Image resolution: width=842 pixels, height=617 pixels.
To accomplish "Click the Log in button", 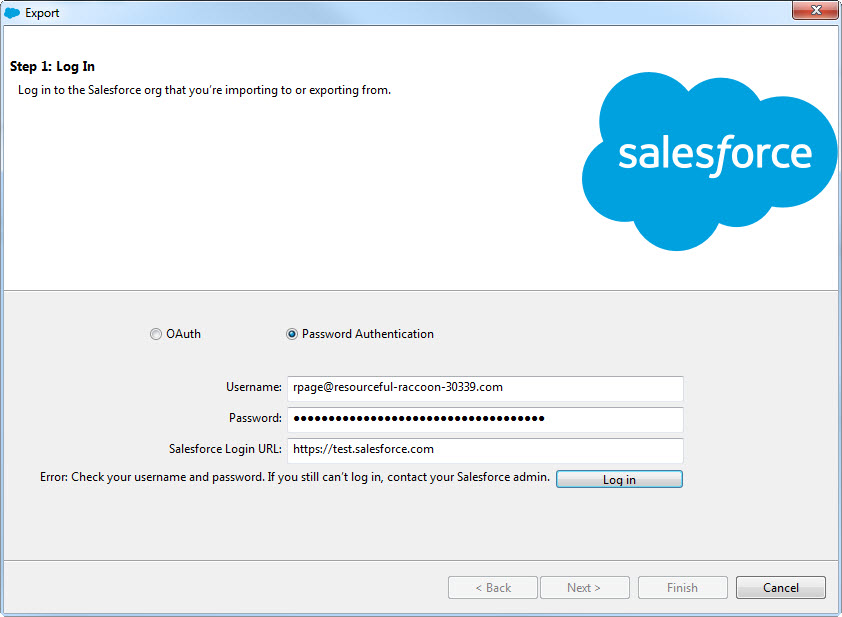I will (619, 479).
